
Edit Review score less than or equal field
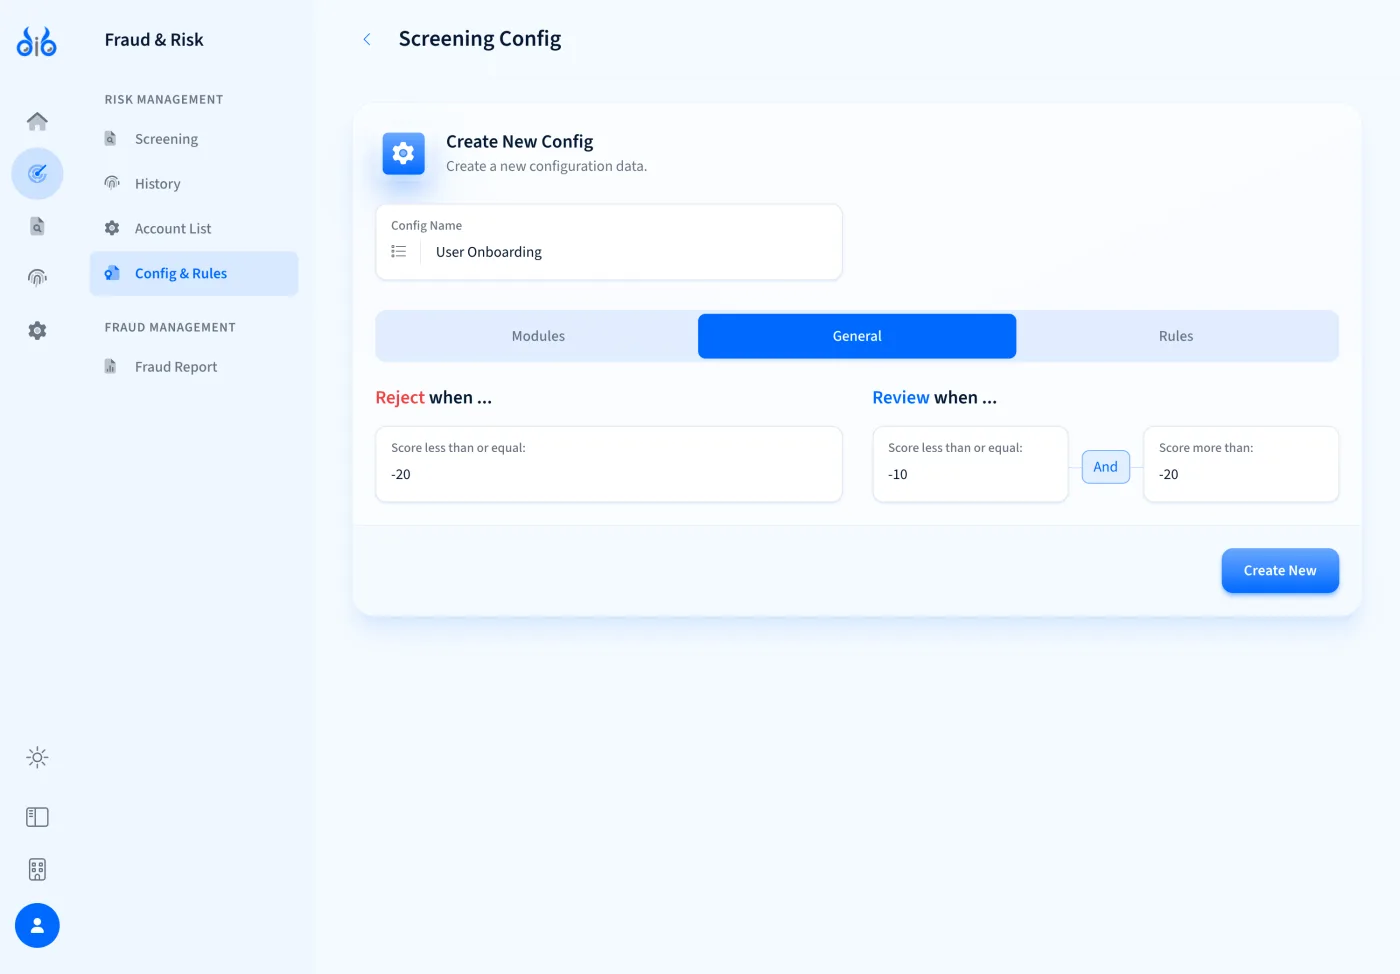click(x=970, y=464)
